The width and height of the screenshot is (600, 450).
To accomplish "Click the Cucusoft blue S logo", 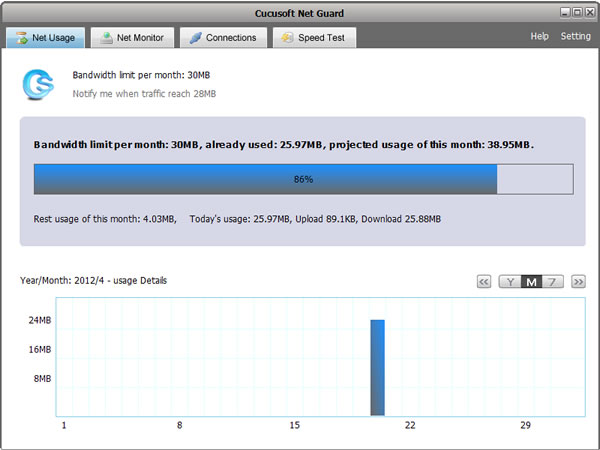I will [38, 84].
